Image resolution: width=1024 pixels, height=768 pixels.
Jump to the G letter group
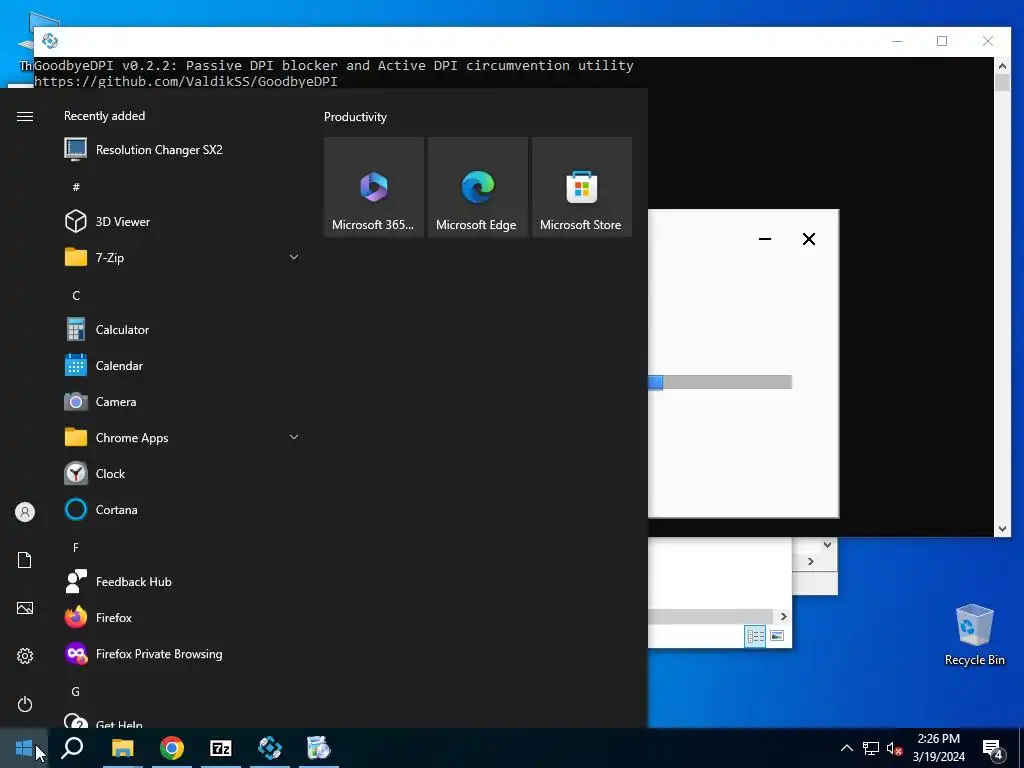click(76, 692)
